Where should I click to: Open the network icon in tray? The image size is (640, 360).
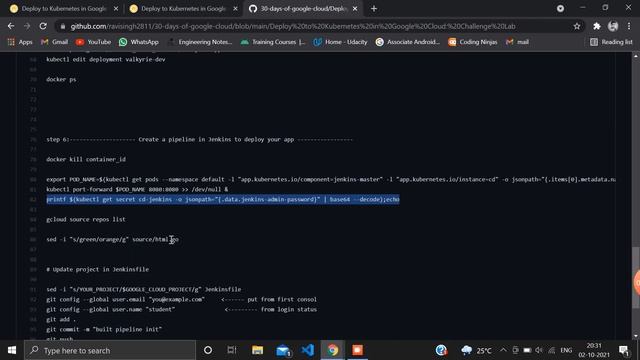tap(552, 350)
